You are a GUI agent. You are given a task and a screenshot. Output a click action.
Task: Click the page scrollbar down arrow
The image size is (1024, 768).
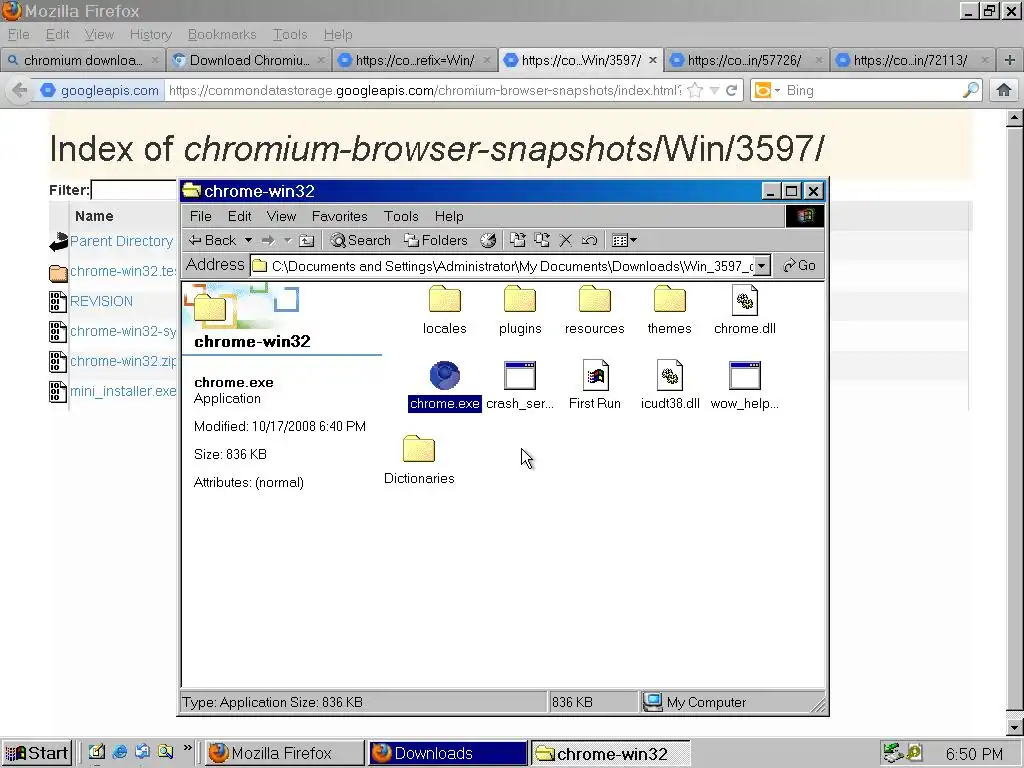[x=1014, y=726]
